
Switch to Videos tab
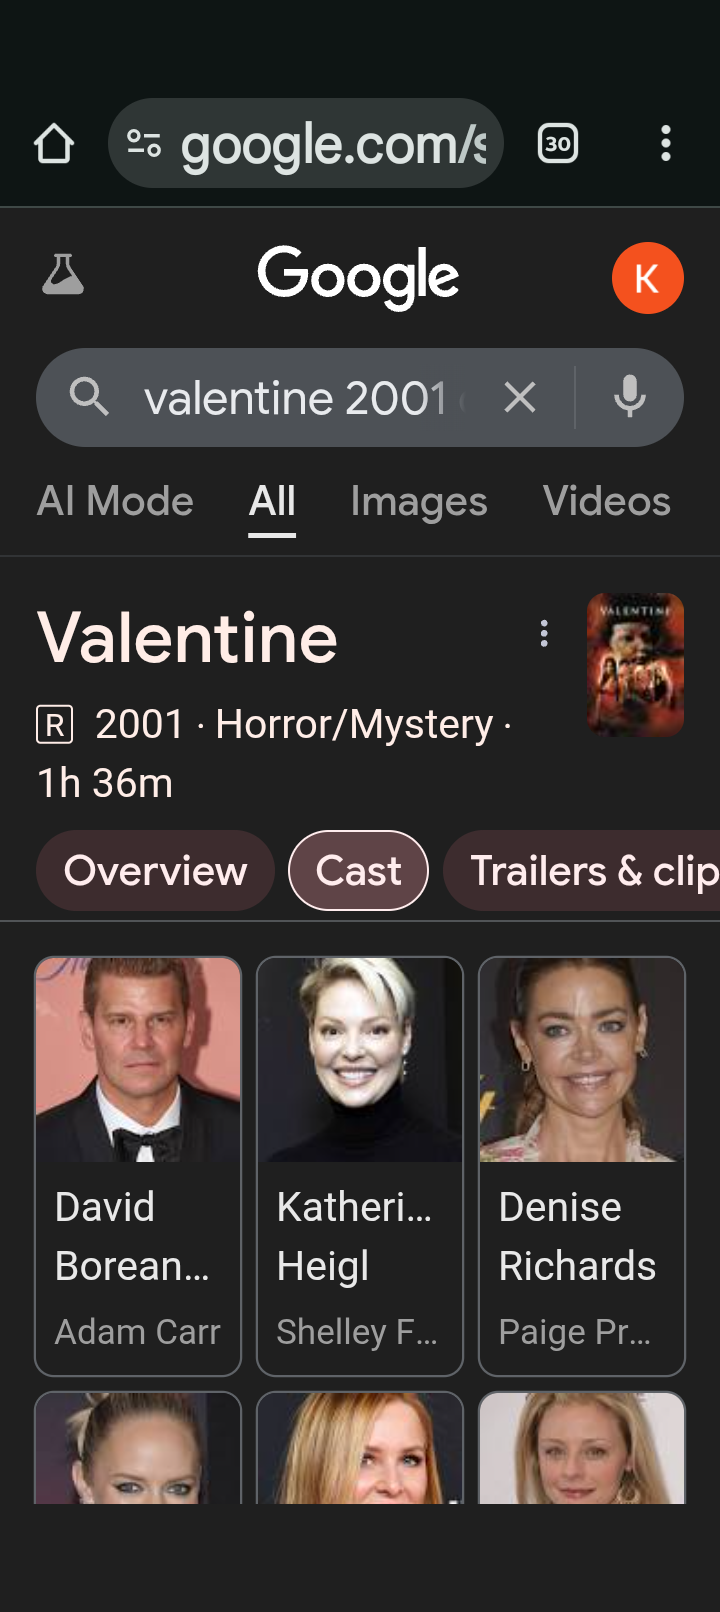(607, 502)
